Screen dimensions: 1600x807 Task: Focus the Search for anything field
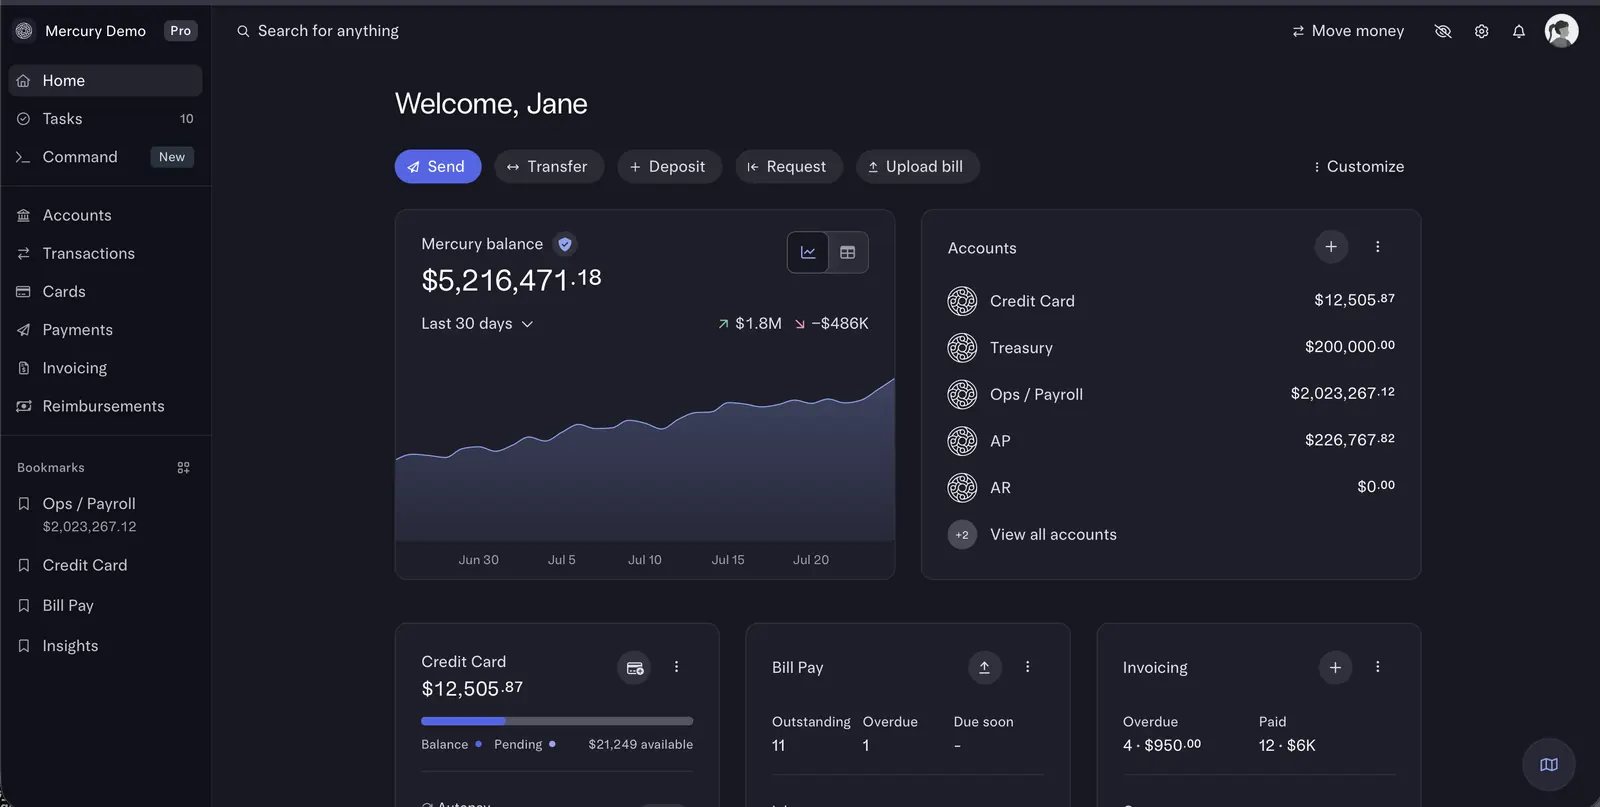click(328, 31)
